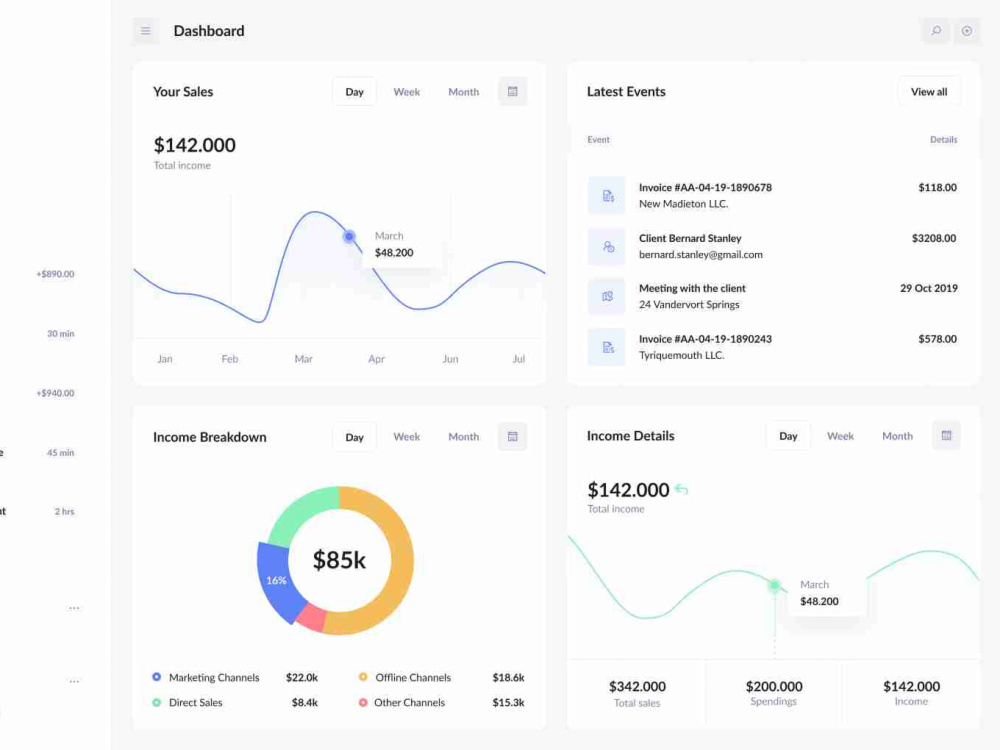Select Month tab in Income Breakdown
This screenshot has height=750, width=1000.
[464, 437]
